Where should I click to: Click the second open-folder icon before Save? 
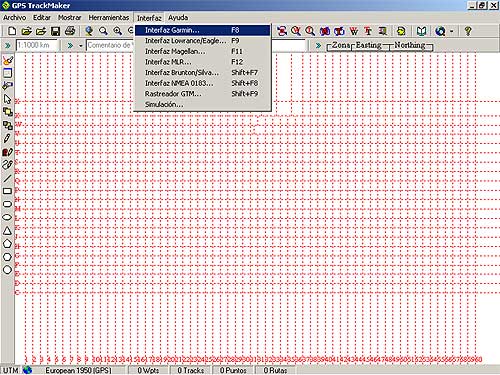tap(41, 31)
